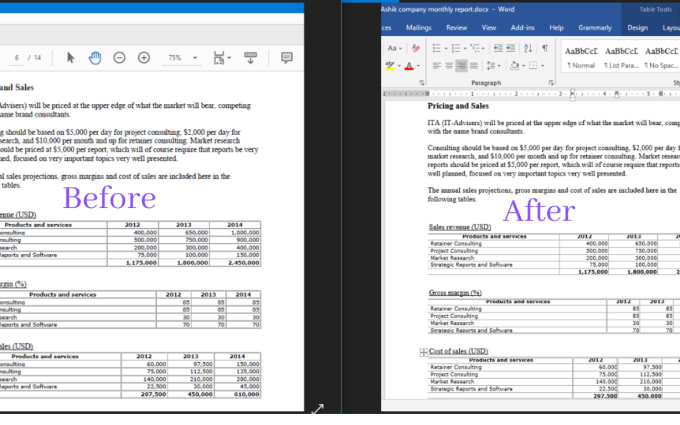Image resolution: width=680 pixels, height=425 pixels.
Task: Click the first-line indent marker on Word ruler
Action: pyautogui.click(x=572, y=92)
